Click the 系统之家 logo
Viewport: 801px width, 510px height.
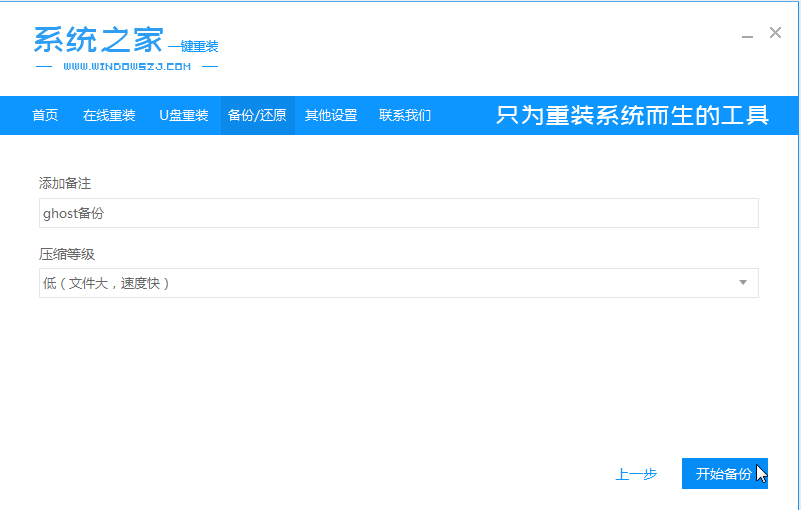point(98,39)
